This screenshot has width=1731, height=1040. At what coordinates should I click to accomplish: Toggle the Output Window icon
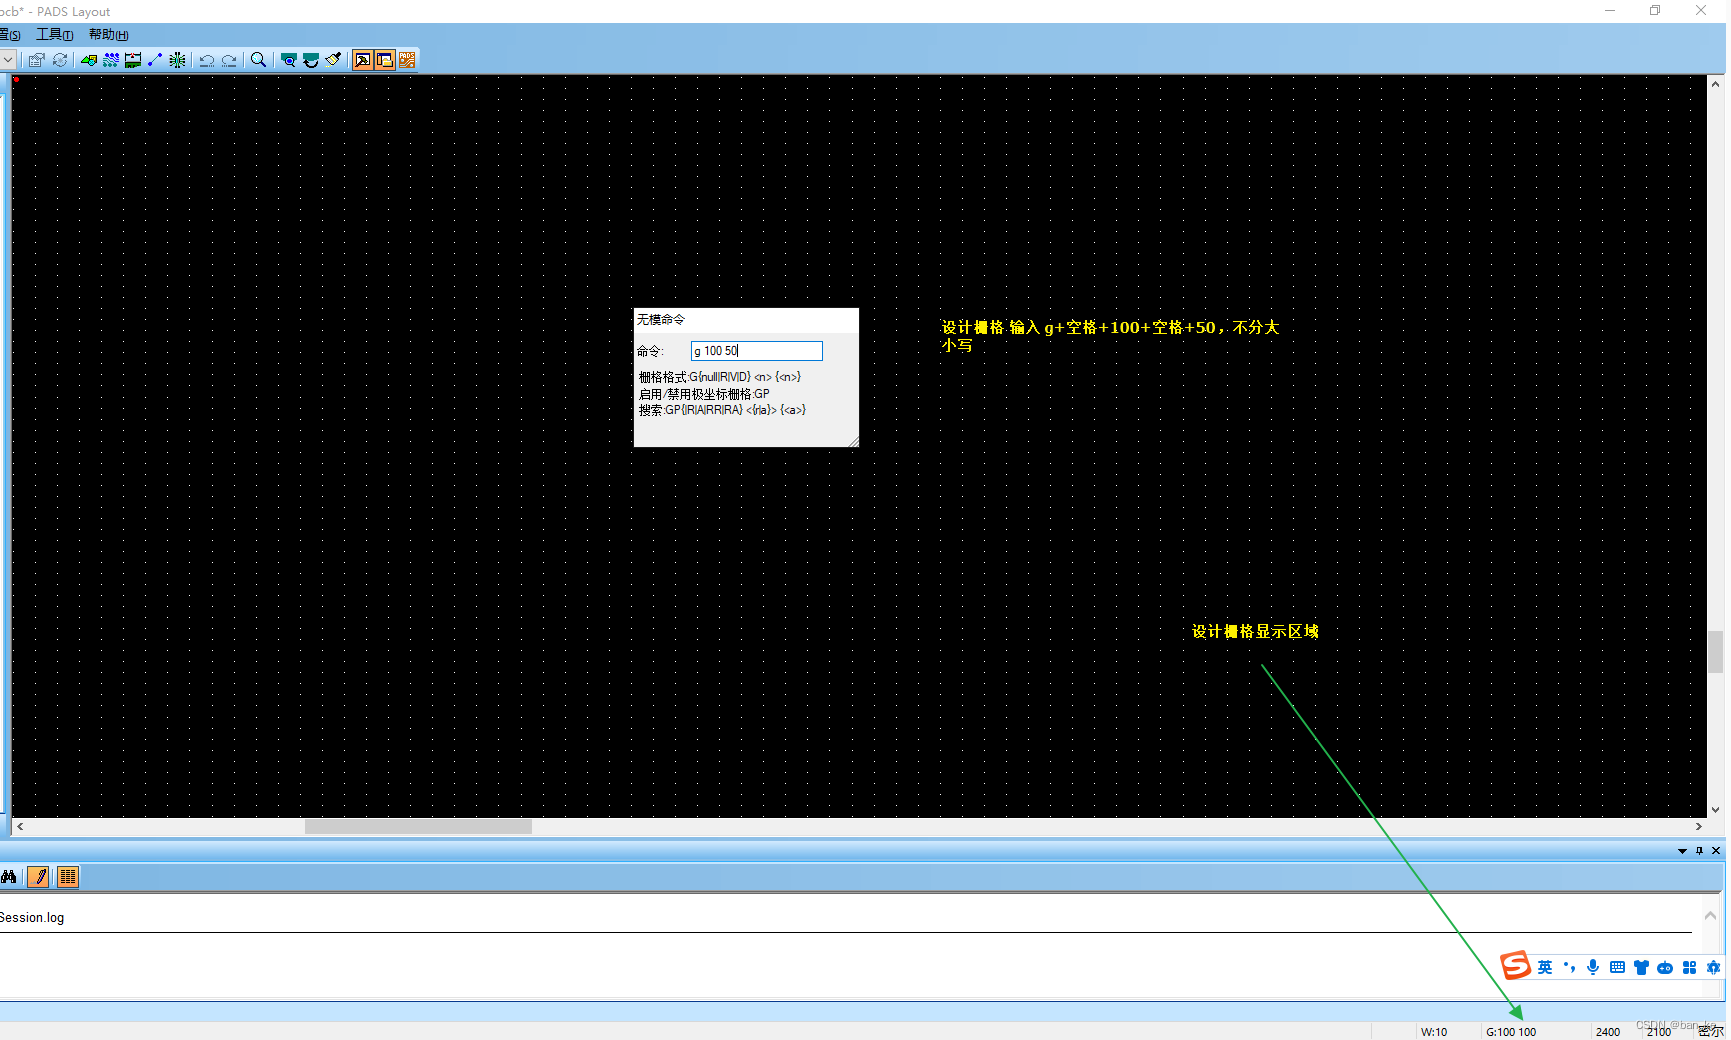(x=363, y=60)
